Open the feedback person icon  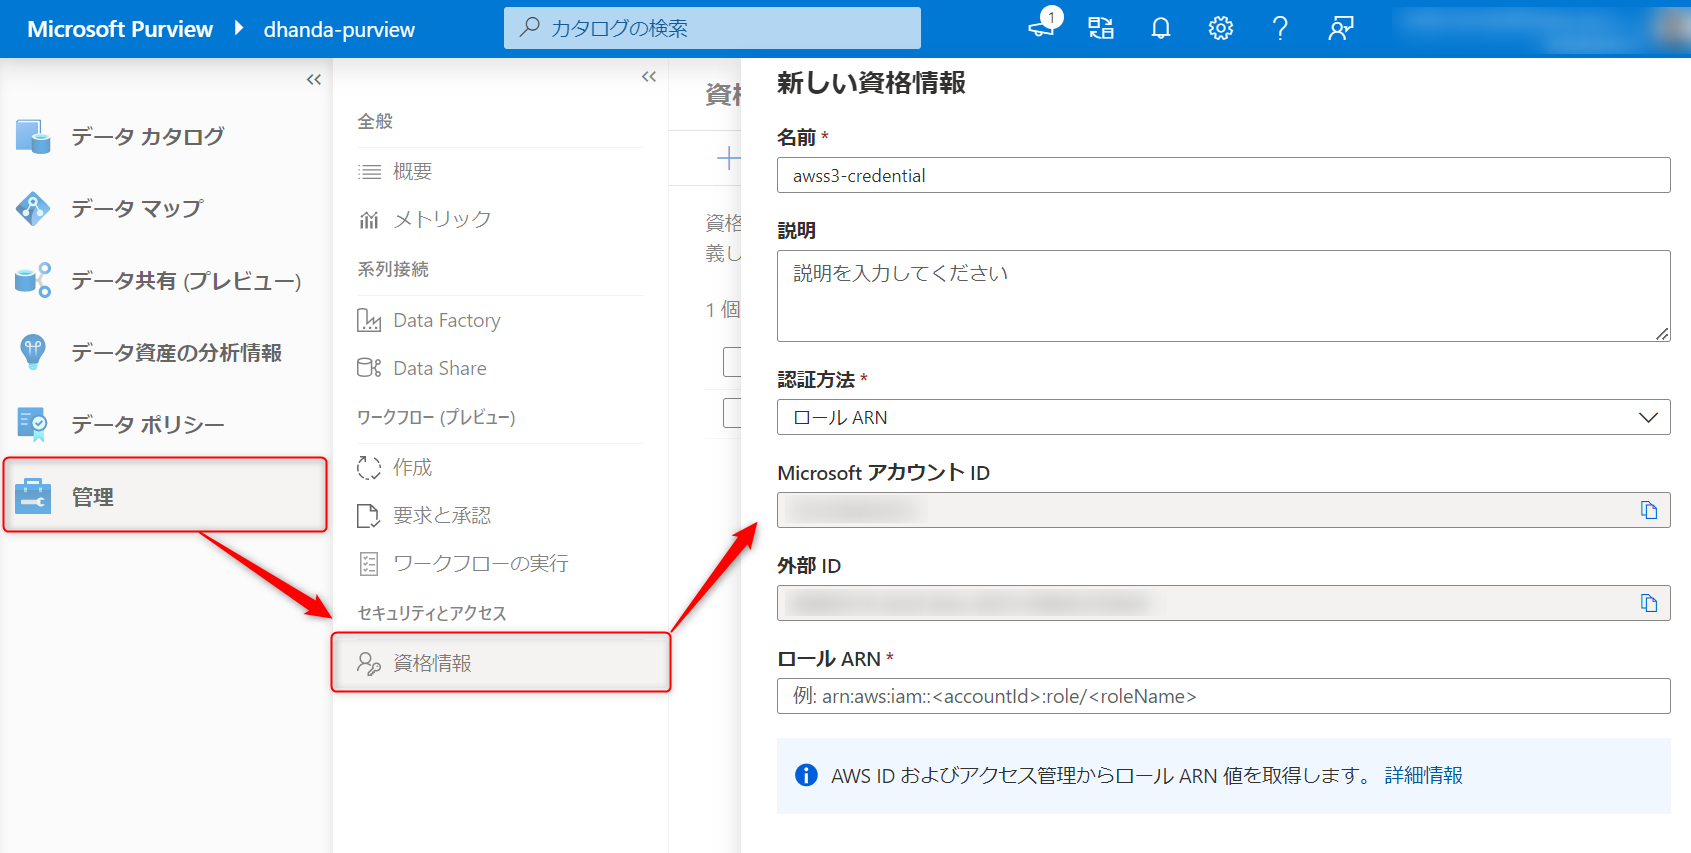point(1340,28)
